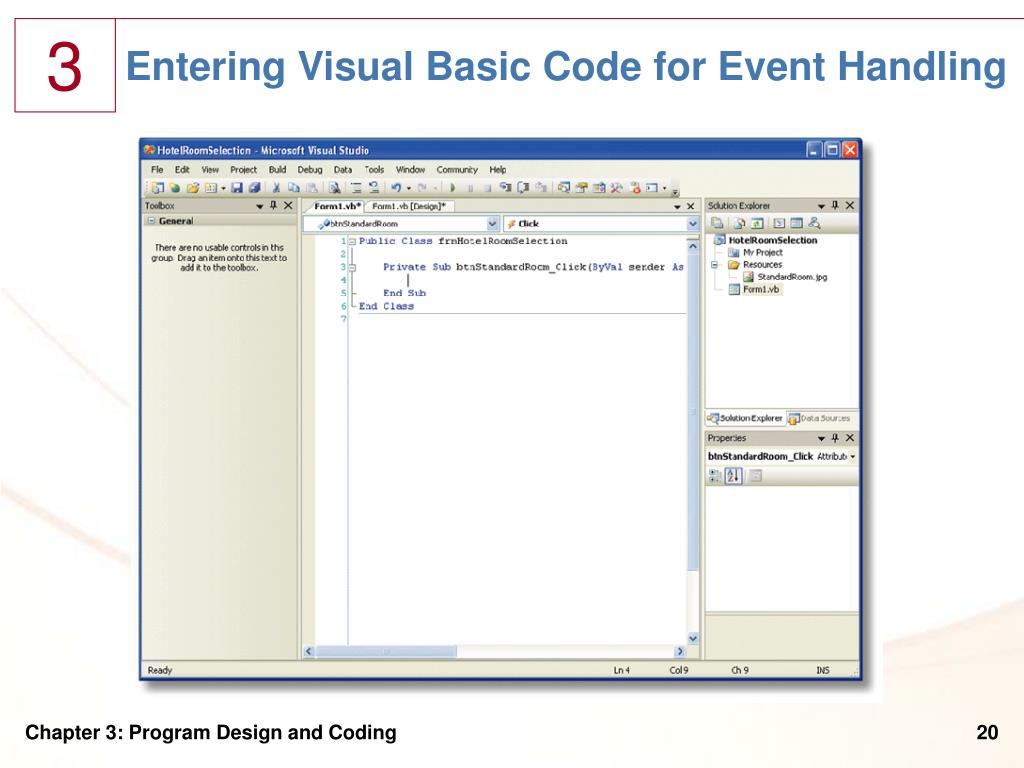Viewport: 1024px width, 768px height.
Task: Open Properties object selector dropdown
Action: point(852,456)
